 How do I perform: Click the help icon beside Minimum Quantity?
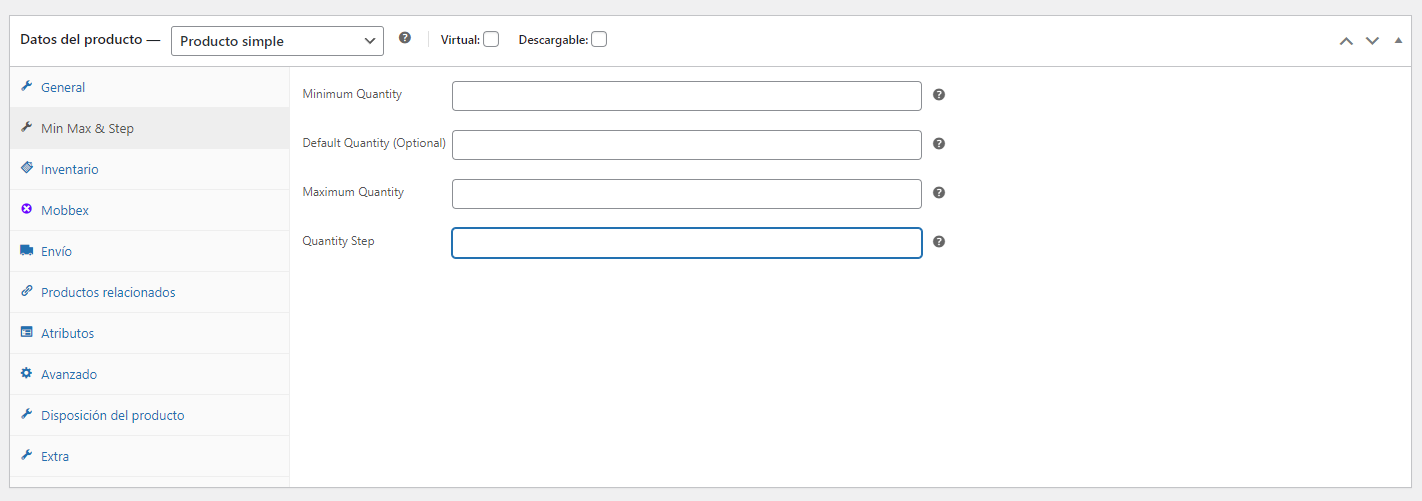pyautogui.click(x=939, y=95)
